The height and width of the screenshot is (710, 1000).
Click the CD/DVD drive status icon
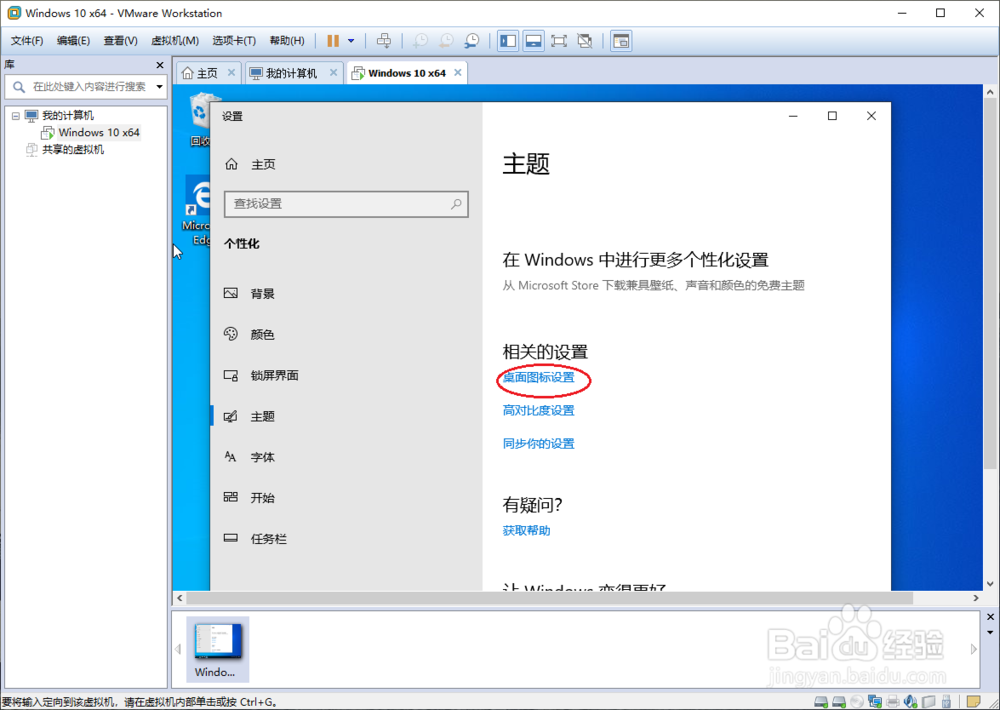coord(857,702)
